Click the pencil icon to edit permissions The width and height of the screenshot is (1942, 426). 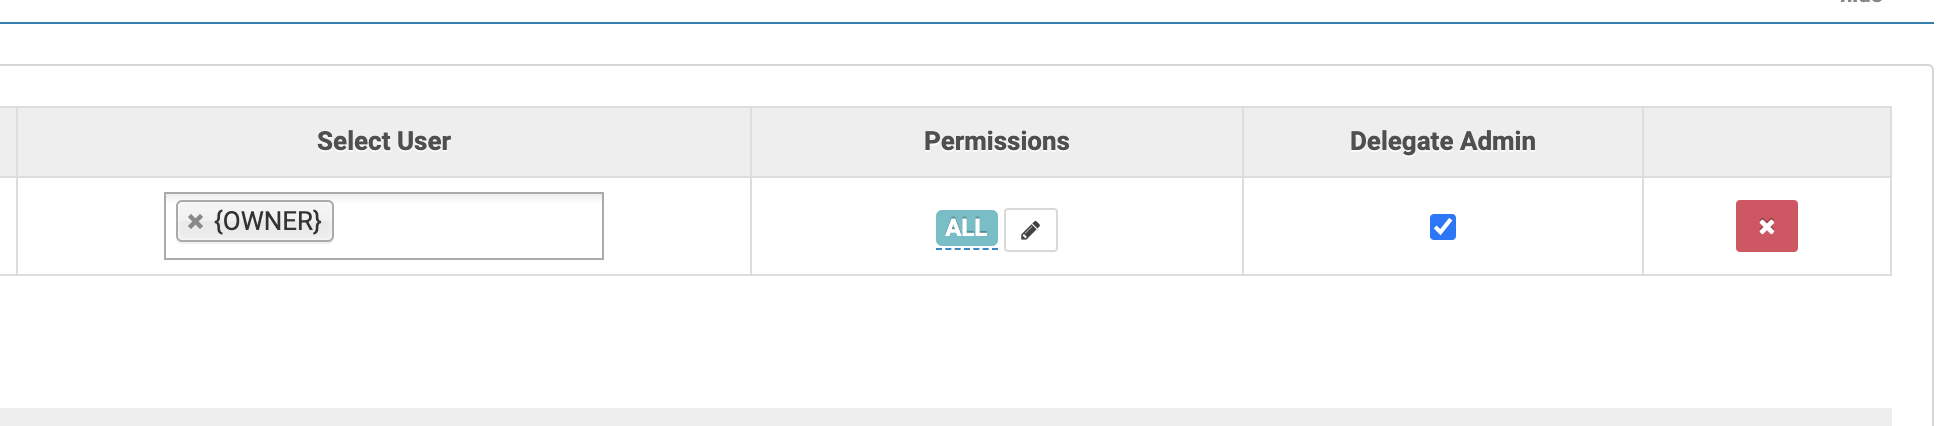[x=1030, y=230]
